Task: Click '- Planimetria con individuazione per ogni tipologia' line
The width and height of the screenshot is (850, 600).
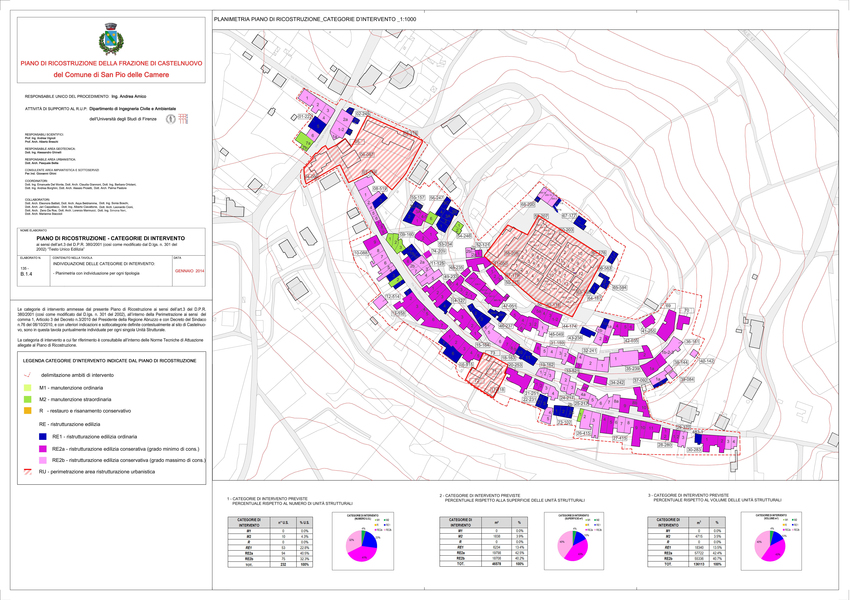Action: point(96,273)
